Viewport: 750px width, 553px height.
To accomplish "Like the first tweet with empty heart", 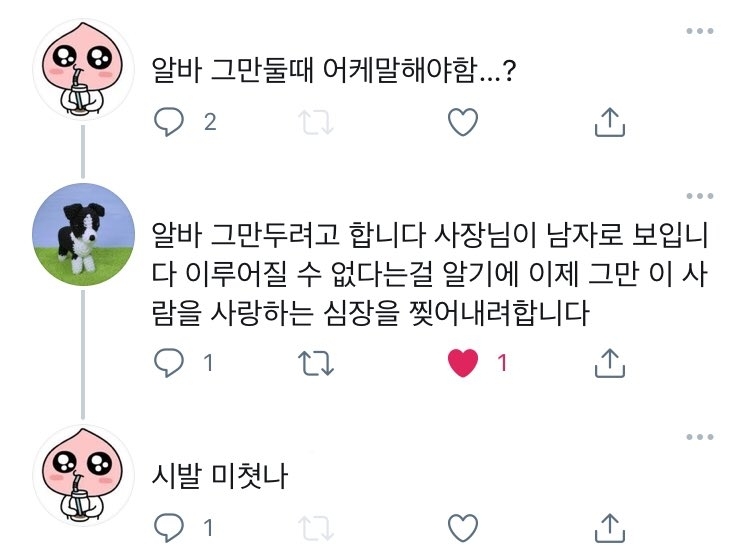I will (463, 122).
